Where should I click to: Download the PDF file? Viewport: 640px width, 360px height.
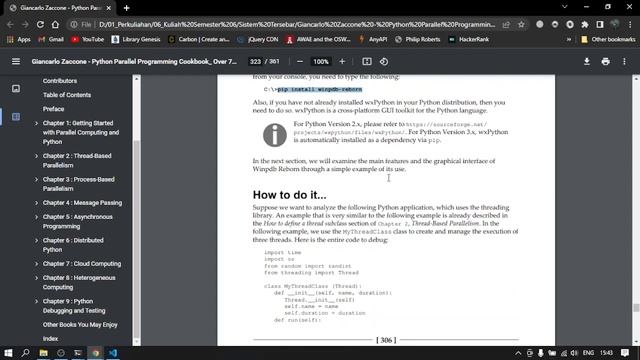tap(587, 62)
